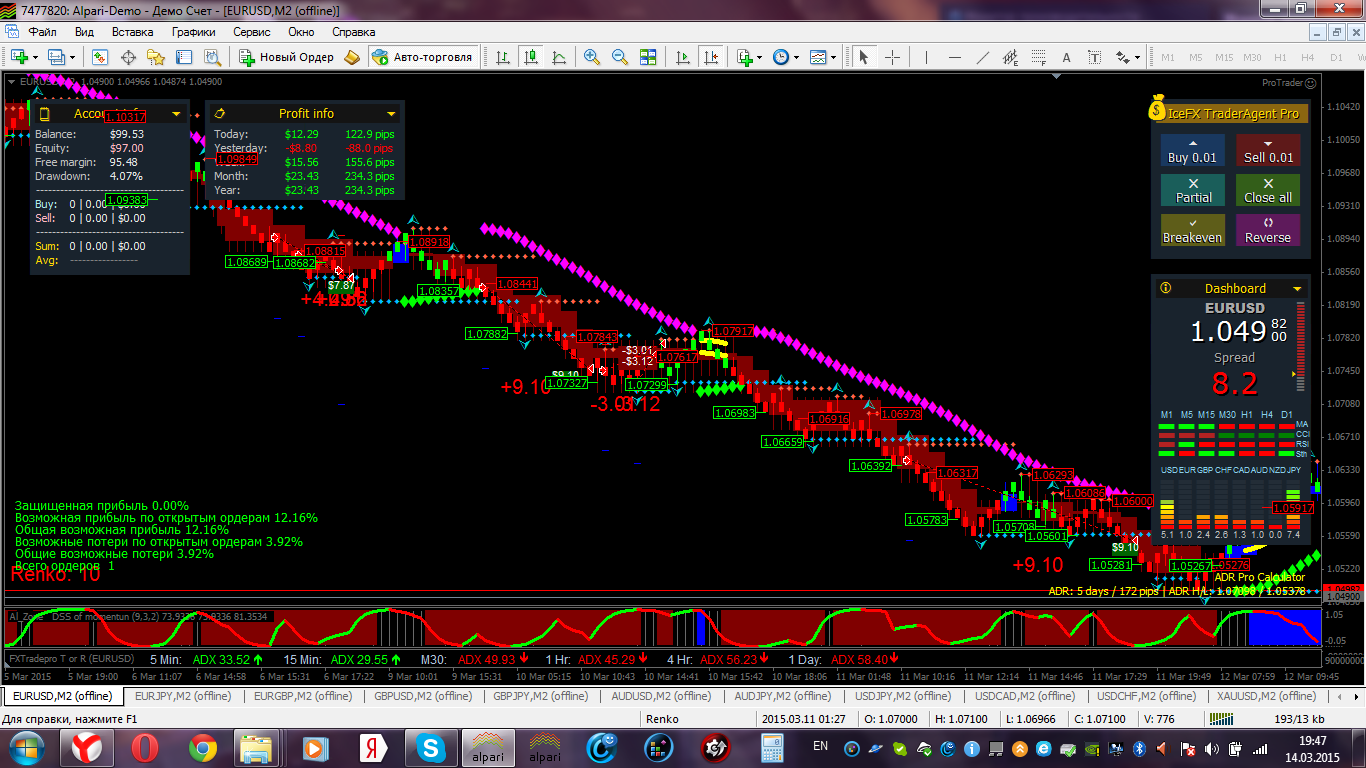The height and width of the screenshot is (768, 1366).
Task: Click the Sell 0.01 button
Action: coord(1268,150)
